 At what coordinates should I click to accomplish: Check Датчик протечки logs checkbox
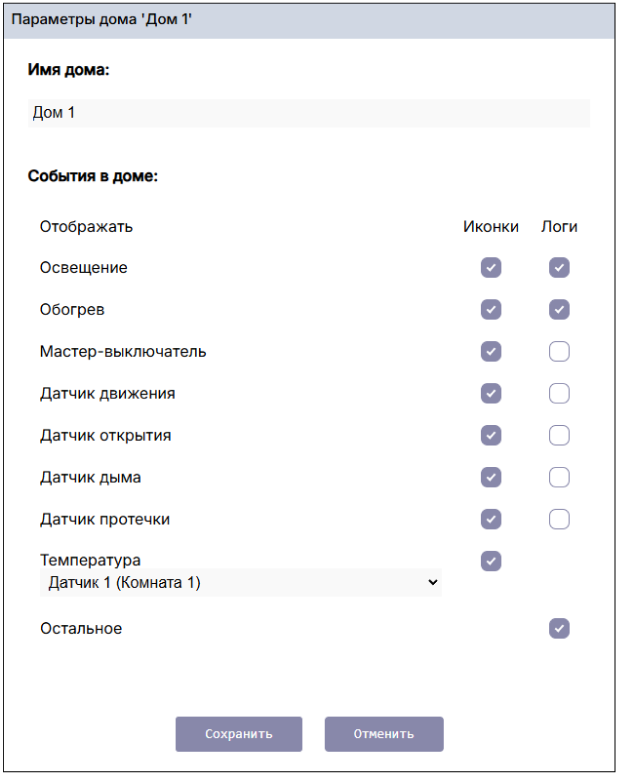pos(559,519)
